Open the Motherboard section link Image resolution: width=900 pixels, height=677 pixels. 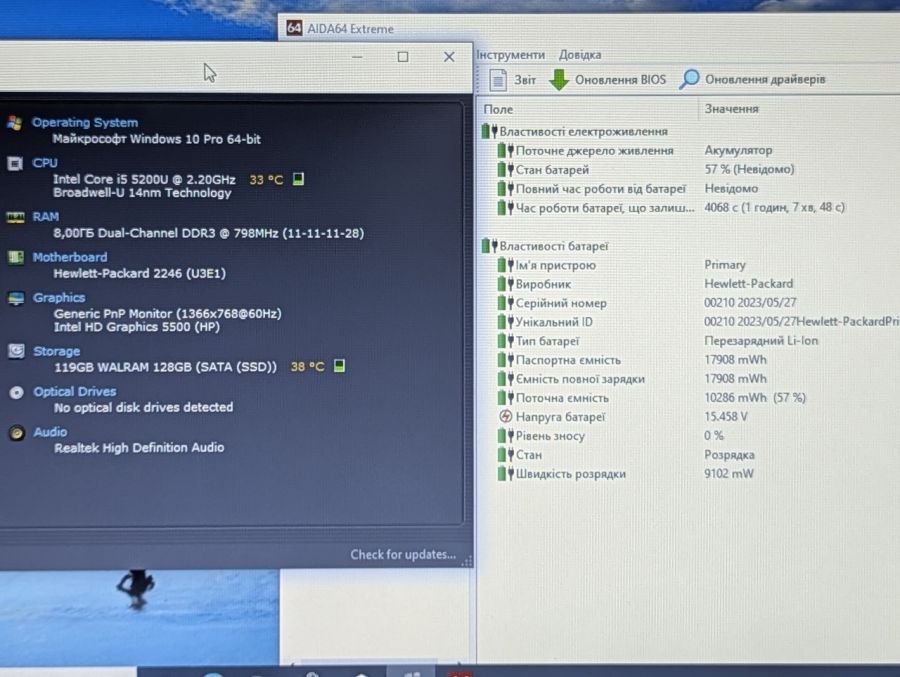pyautogui.click(x=70, y=257)
